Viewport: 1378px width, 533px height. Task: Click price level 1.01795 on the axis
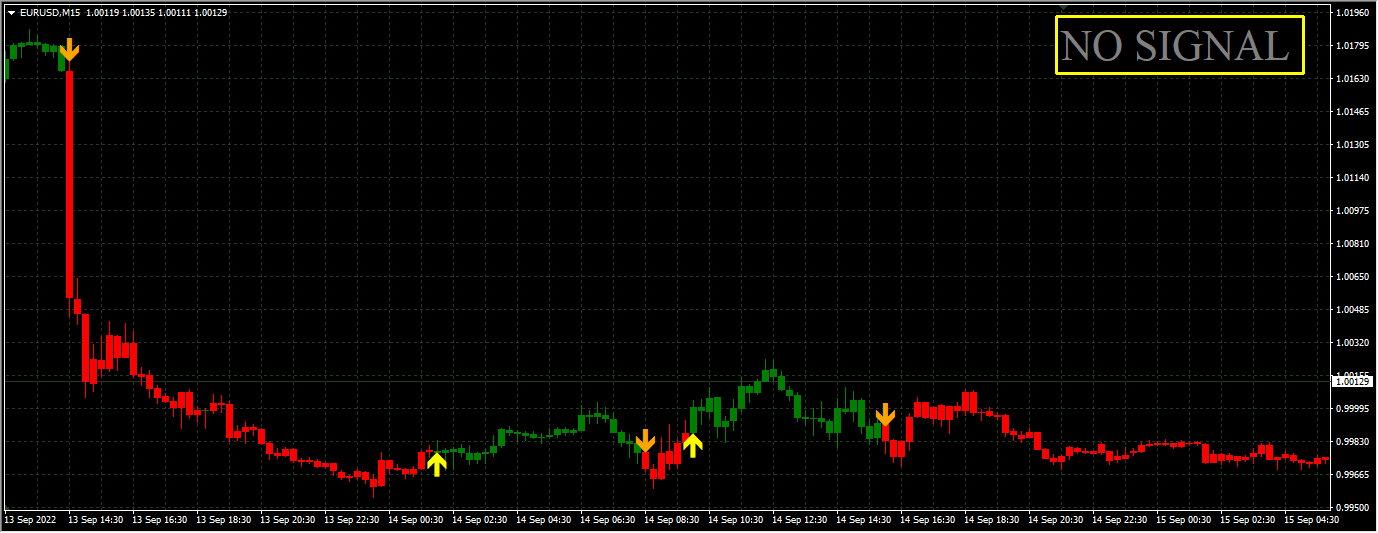click(x=1351, y=46)
